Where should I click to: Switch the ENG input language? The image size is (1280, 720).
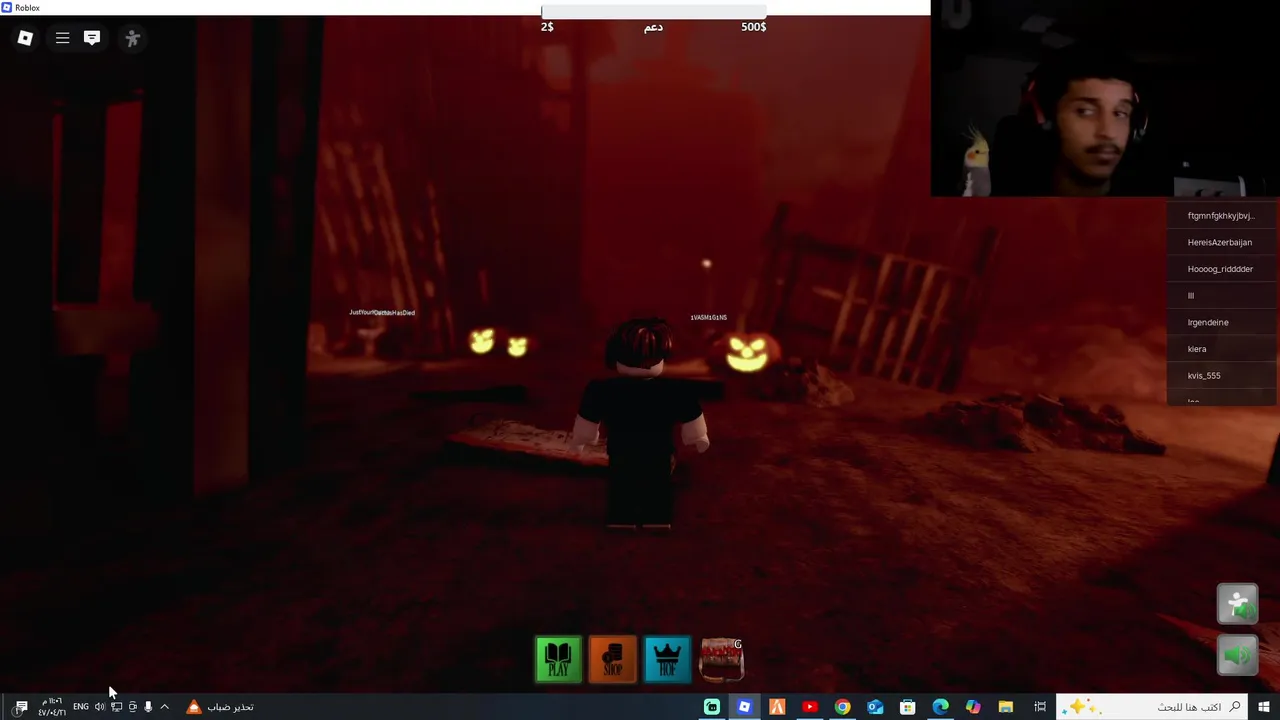tap(80, 707)
